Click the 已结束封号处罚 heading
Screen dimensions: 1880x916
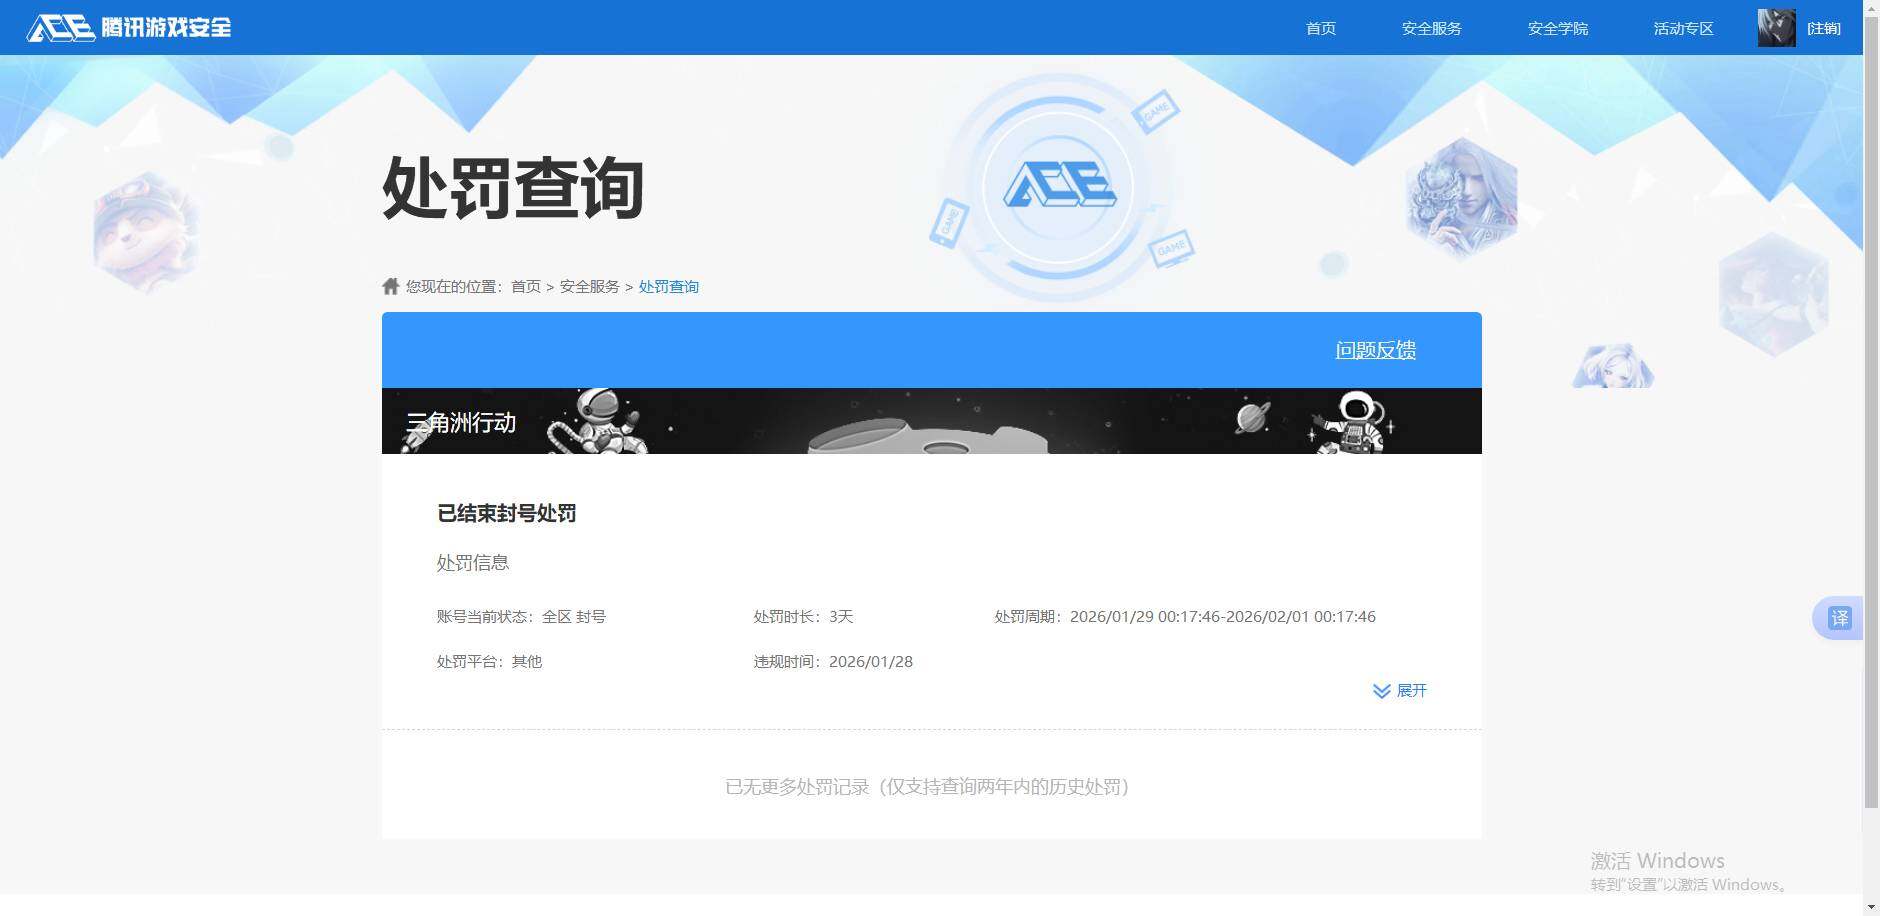[507, 514]
